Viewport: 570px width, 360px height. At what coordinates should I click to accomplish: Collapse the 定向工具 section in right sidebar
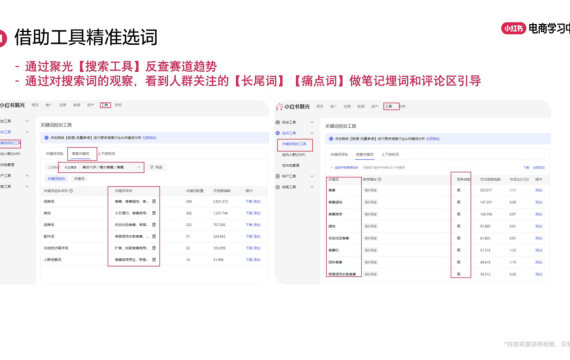point(312,133)
